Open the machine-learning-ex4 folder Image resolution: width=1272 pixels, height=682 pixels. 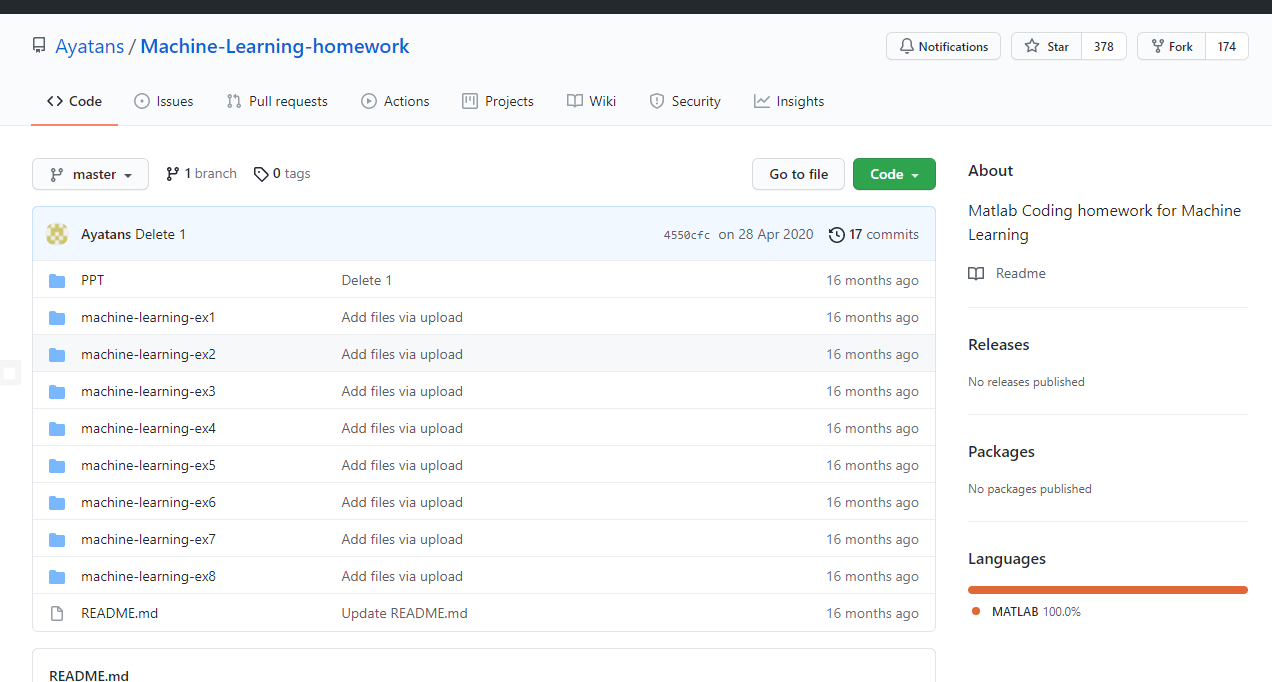click(148, 428)
